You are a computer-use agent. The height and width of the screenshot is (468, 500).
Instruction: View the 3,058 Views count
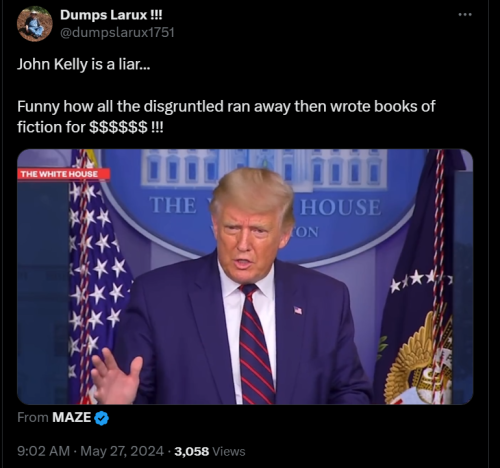[x=210, y=451]
